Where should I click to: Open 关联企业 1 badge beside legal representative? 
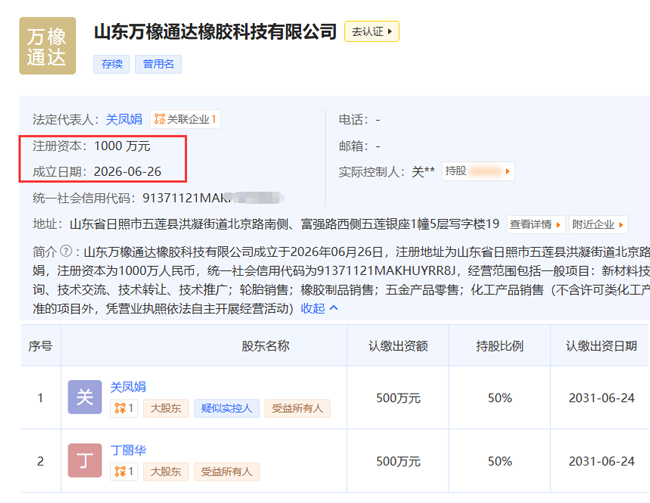click(x=185, y=119)
